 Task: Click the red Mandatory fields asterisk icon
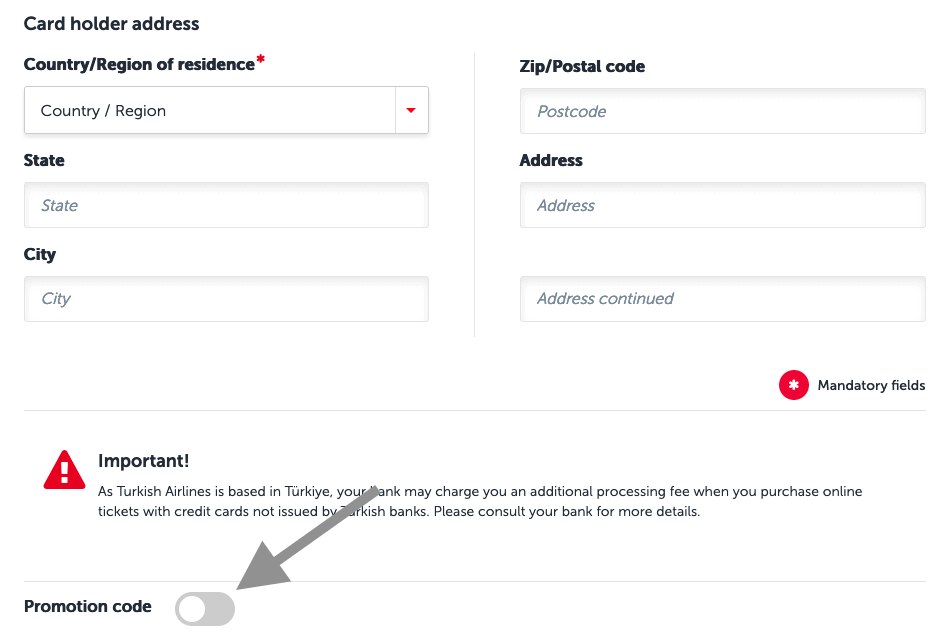[794, 385]
